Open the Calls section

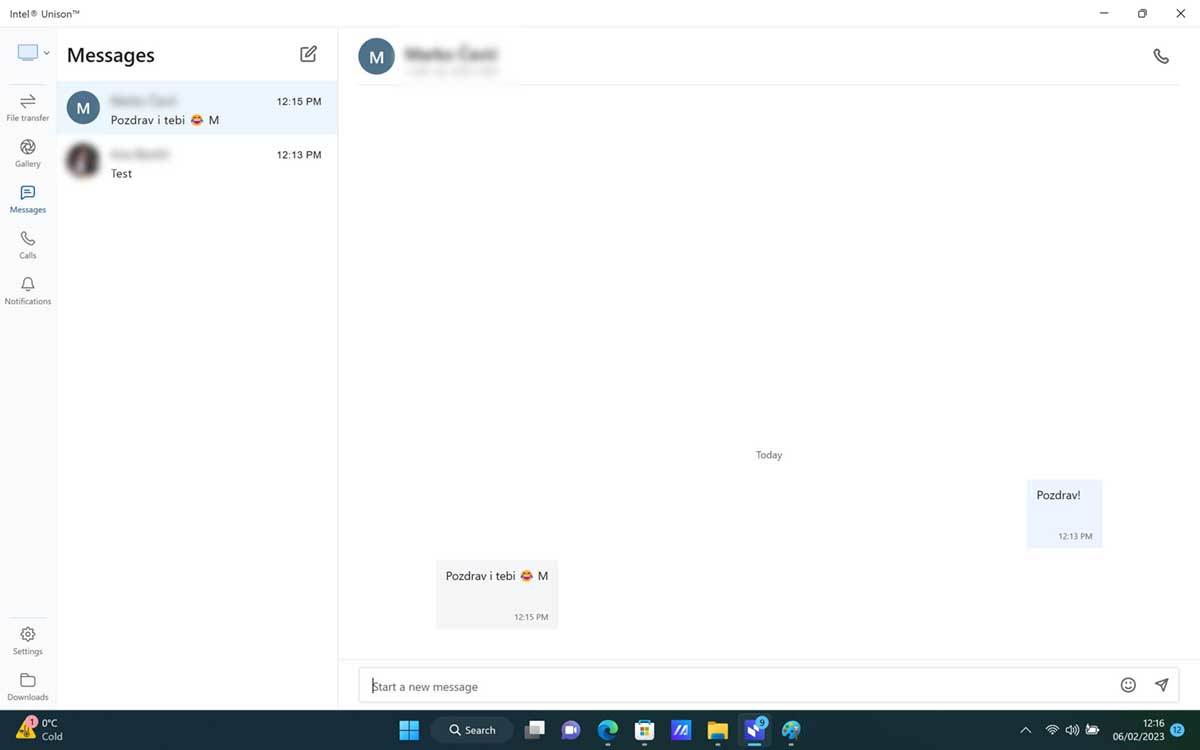point(28,245)
